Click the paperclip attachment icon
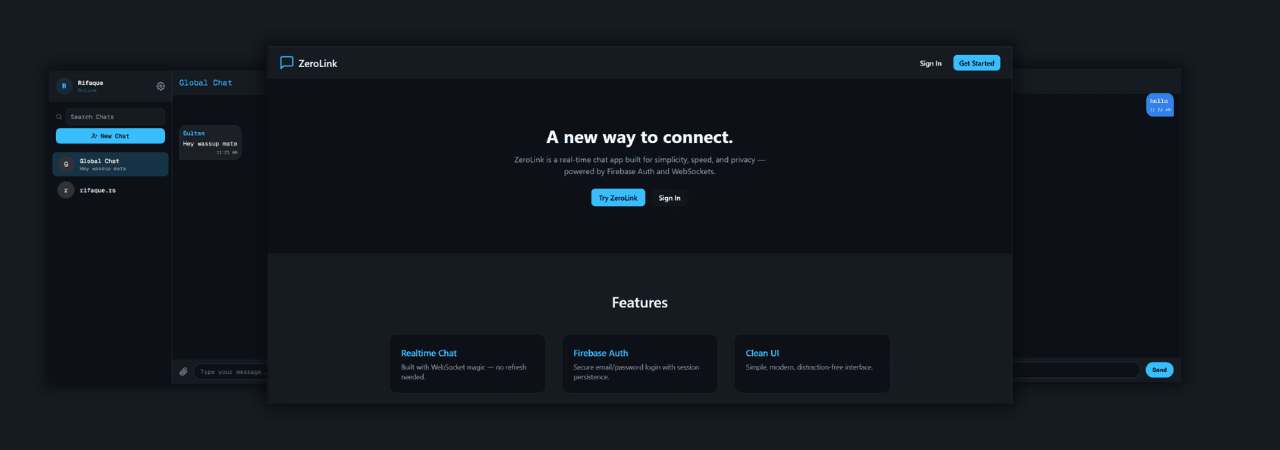 click(183, 371)
